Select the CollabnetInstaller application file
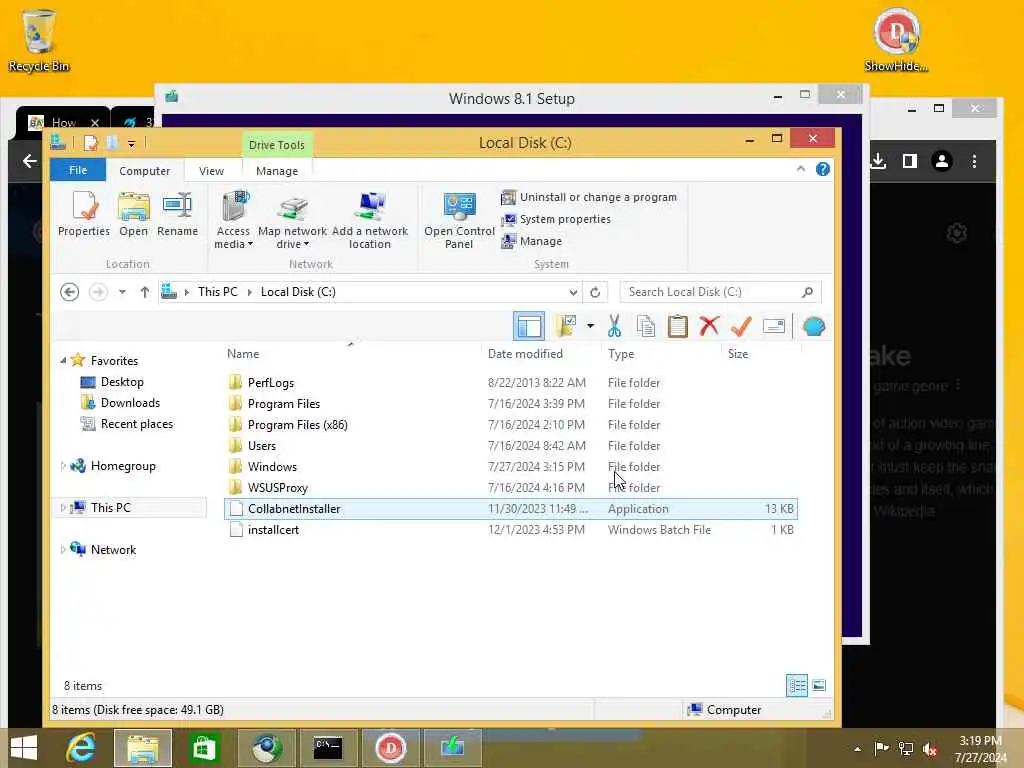Viewport: 1024px width, 768px height. (x=511, y=509)
